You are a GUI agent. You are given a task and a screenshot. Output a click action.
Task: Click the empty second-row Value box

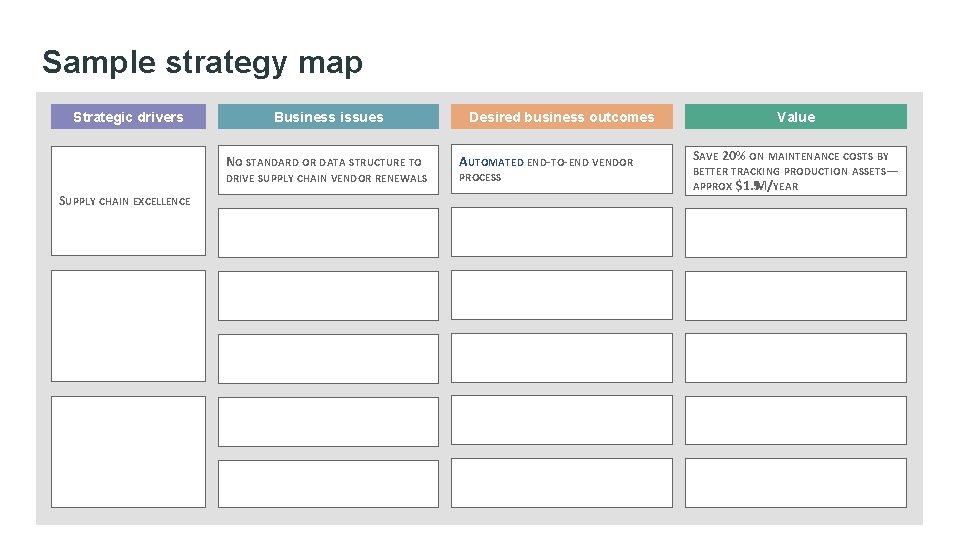click(795, 232)
